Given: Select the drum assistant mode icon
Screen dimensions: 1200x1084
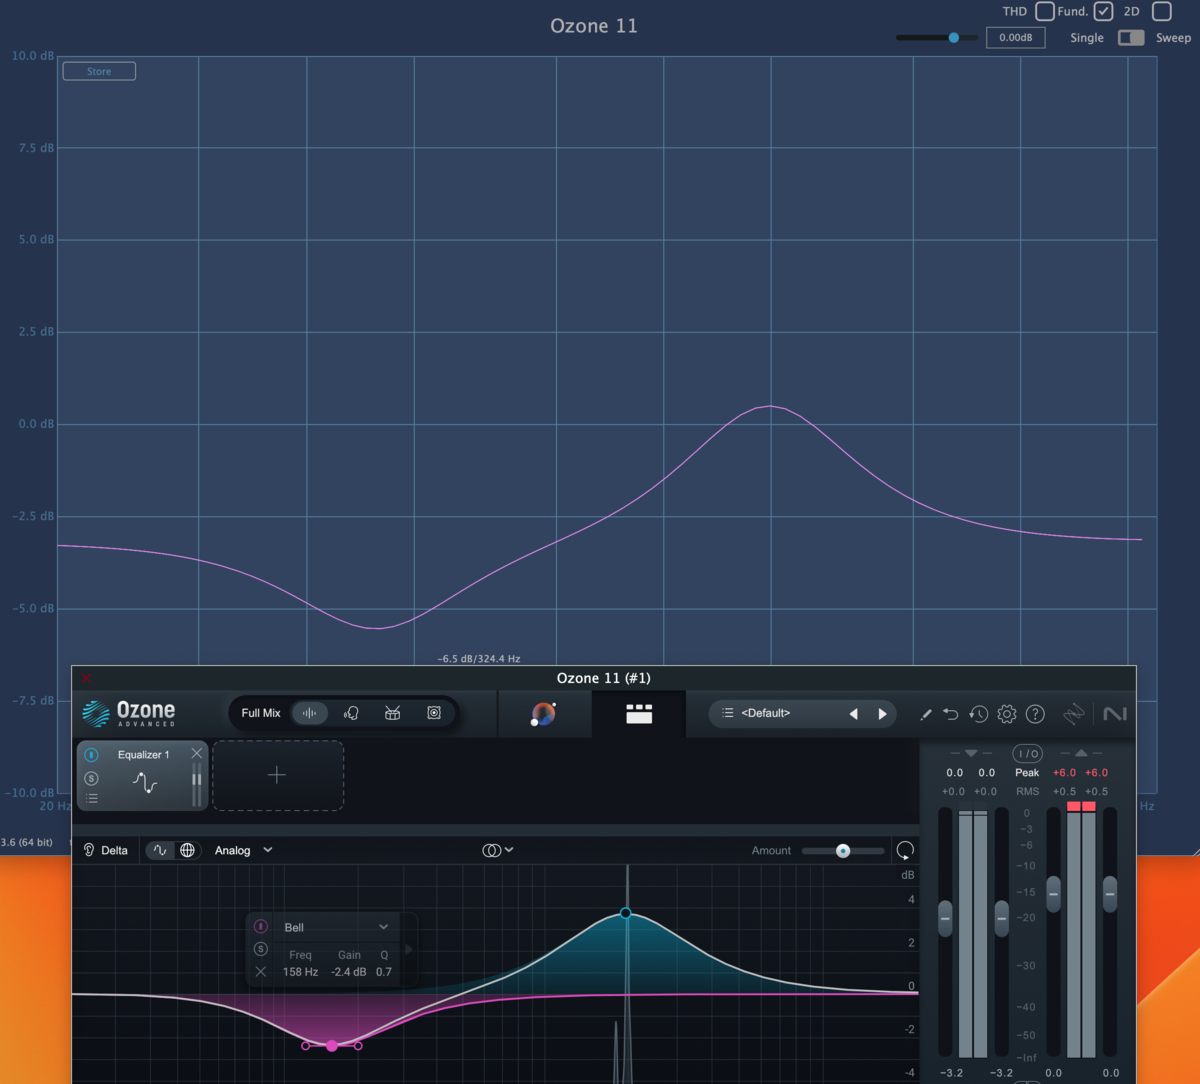Looking at the screenshot, I should click(x=392, y=713).
